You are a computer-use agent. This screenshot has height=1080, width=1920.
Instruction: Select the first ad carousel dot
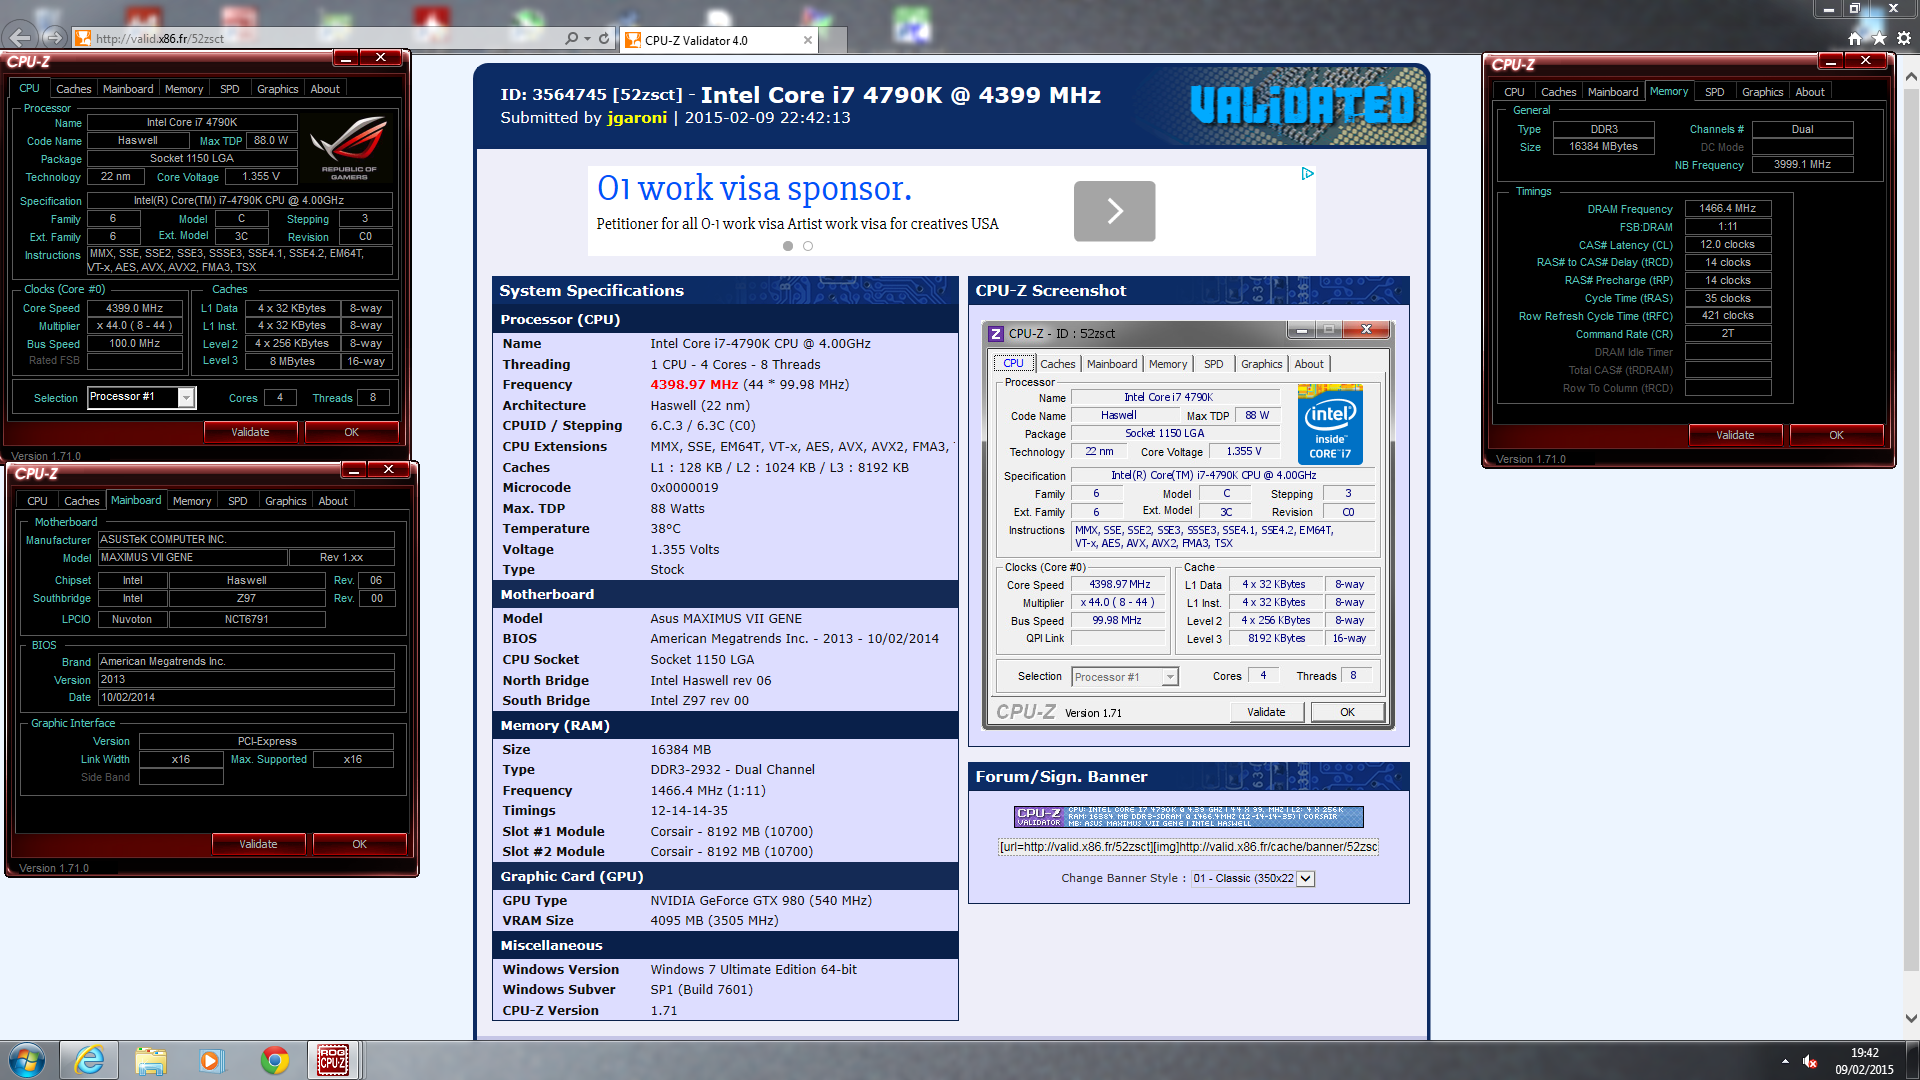coord(788,246)
